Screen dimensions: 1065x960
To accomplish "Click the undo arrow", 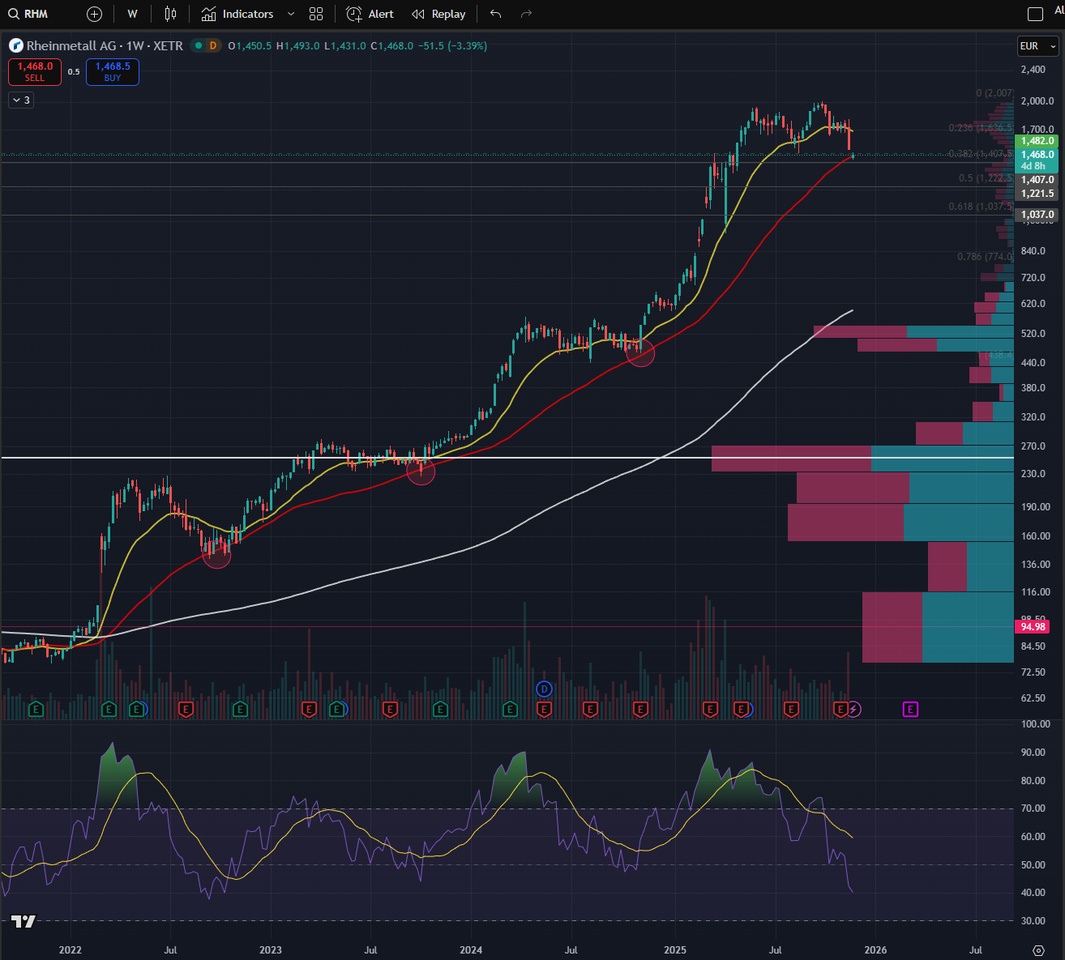I will tap(496, 14).
